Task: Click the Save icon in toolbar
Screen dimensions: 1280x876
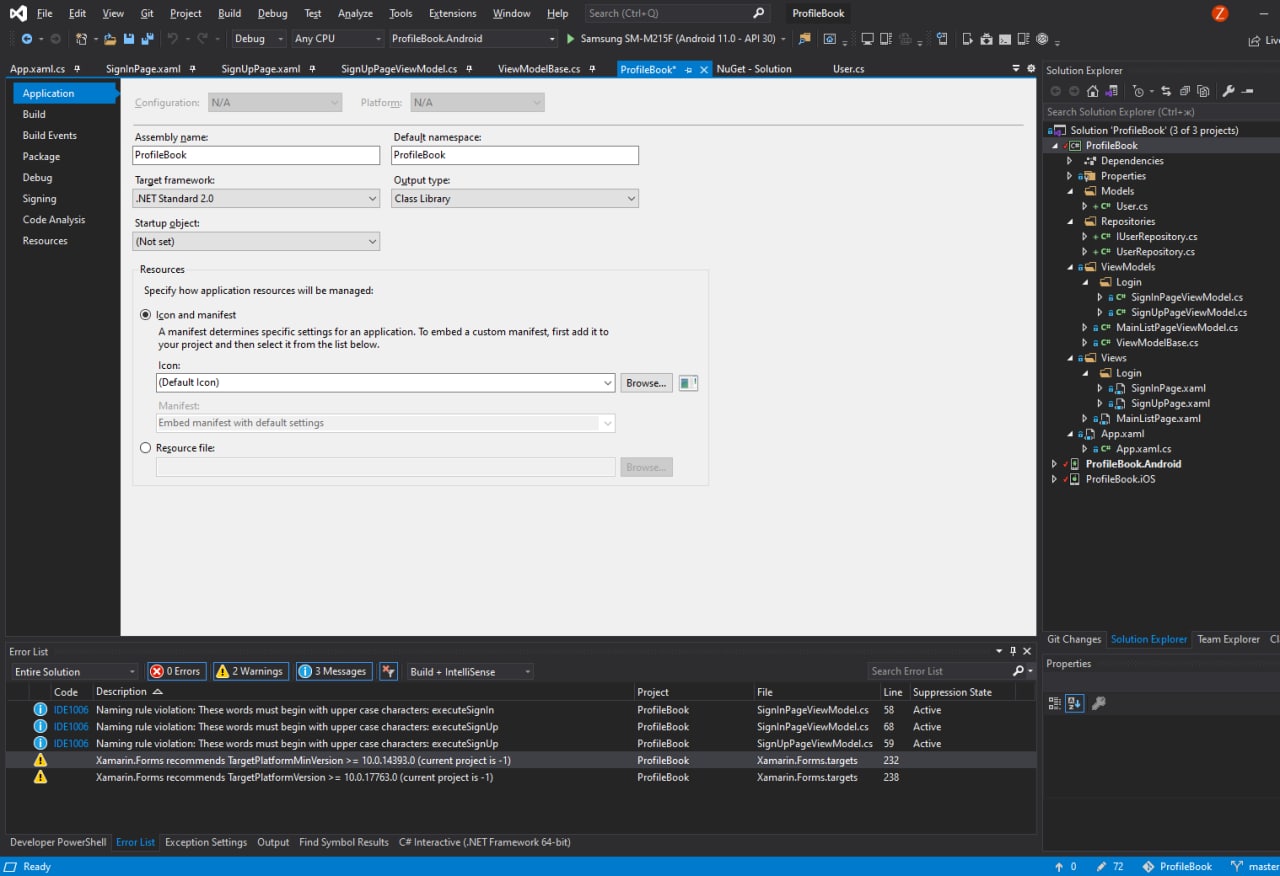Action: click(x=129, y=39)
